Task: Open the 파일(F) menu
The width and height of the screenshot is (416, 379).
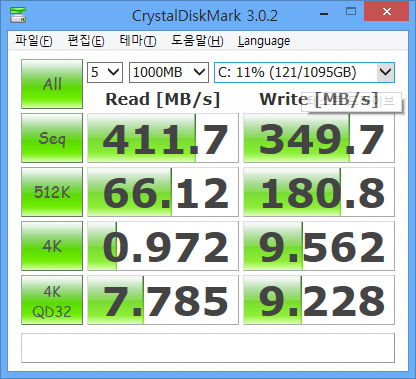Action: pyautogui.click(x=34, y=41)
